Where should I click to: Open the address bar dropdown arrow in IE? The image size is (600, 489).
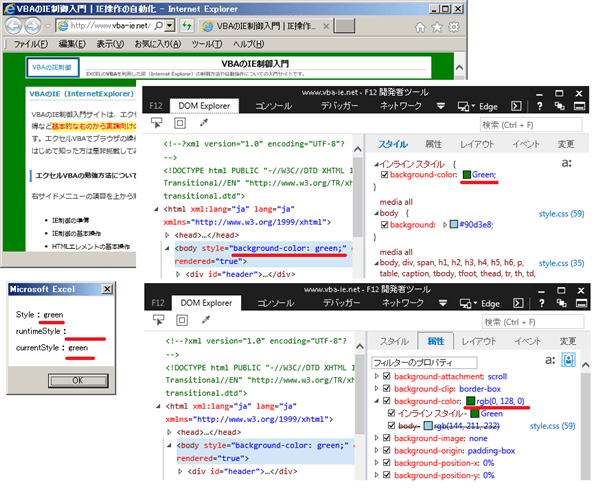(170, 26)
